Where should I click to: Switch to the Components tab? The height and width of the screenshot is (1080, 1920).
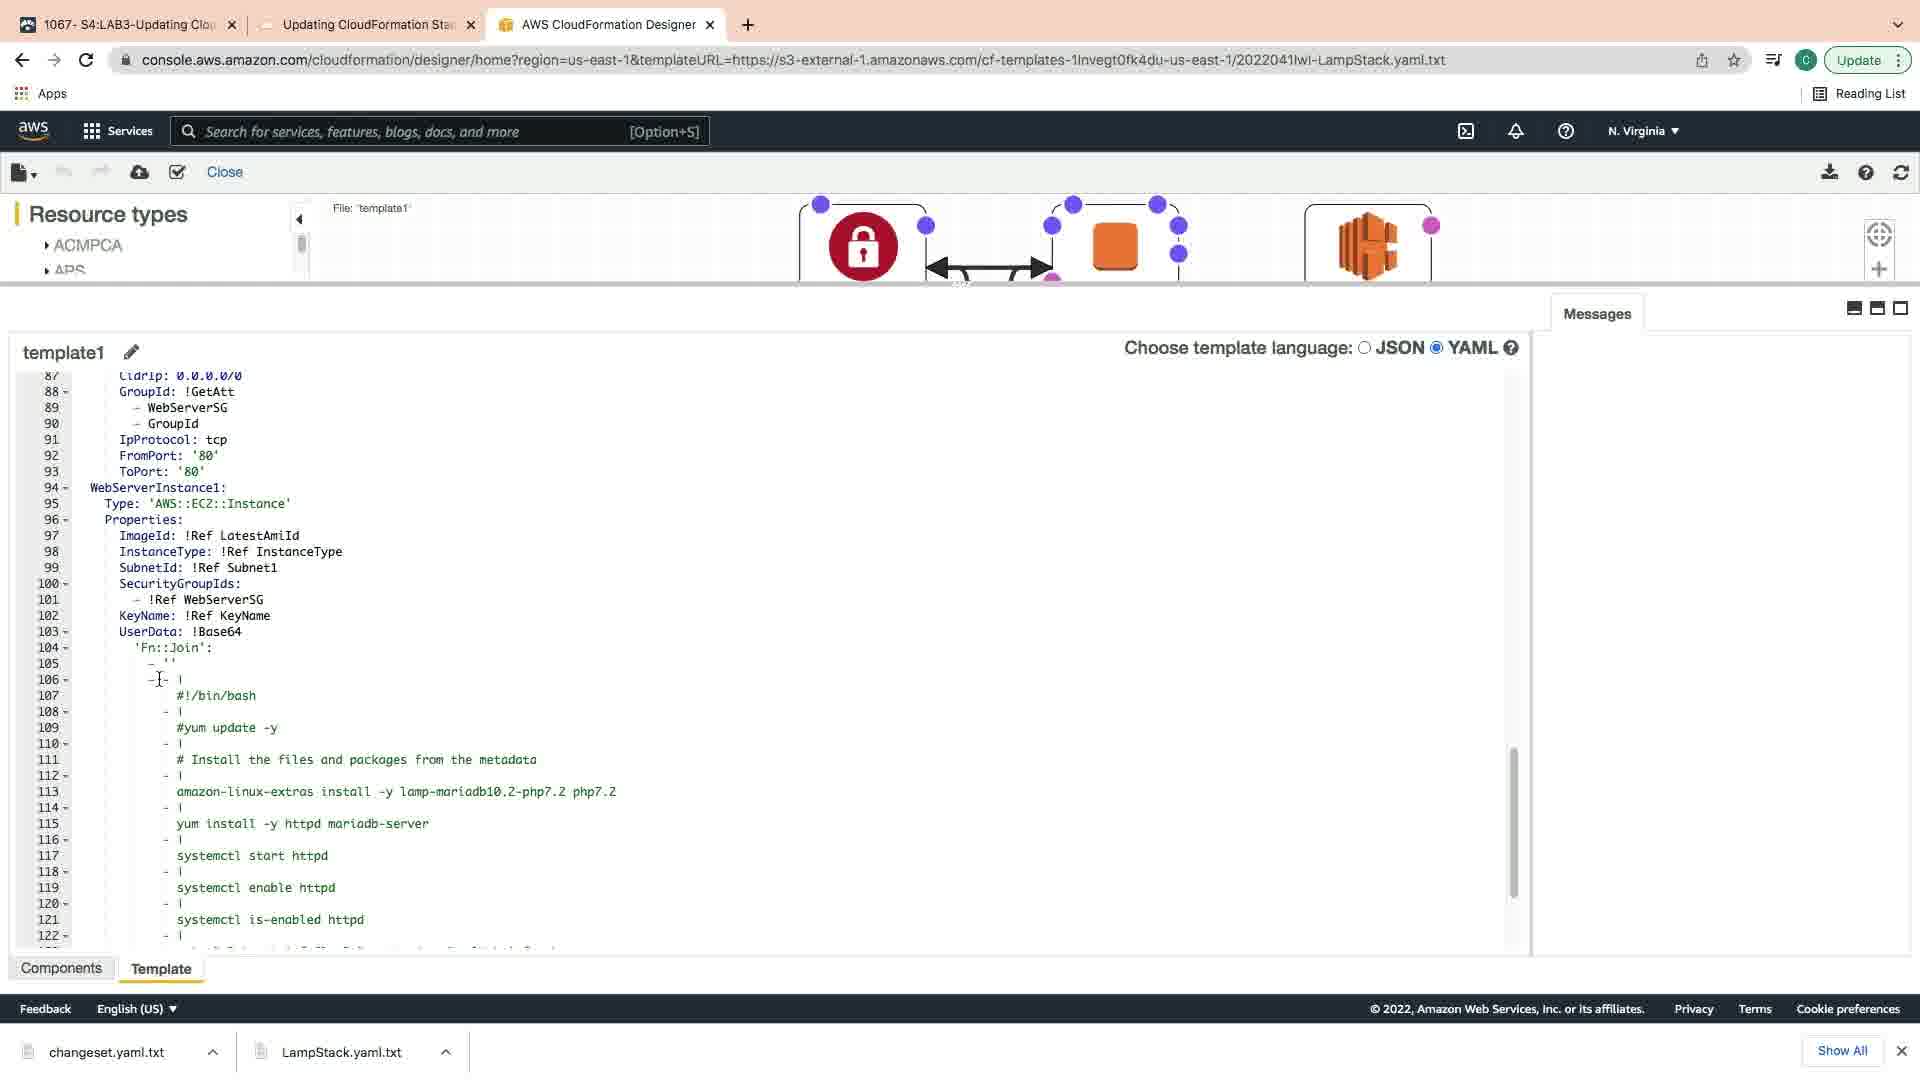pos(61,968)
